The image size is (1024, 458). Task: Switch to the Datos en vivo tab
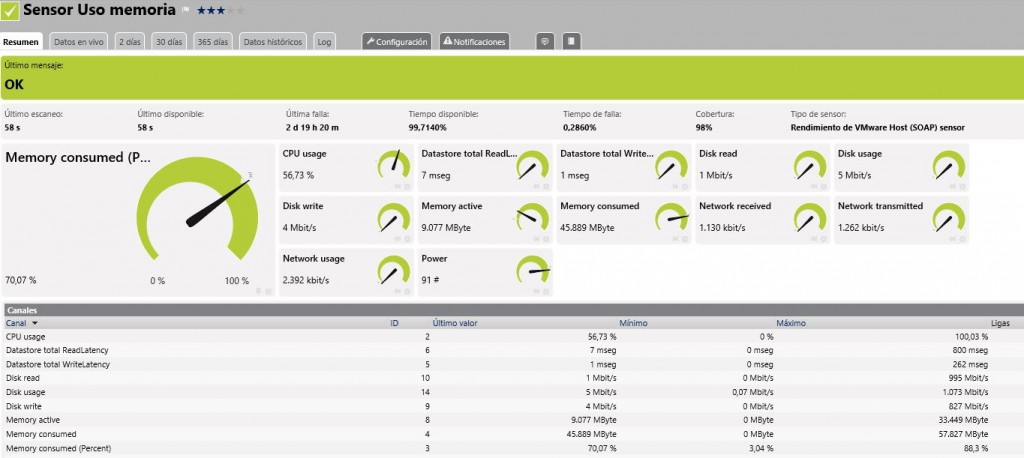tap(78, 42)
